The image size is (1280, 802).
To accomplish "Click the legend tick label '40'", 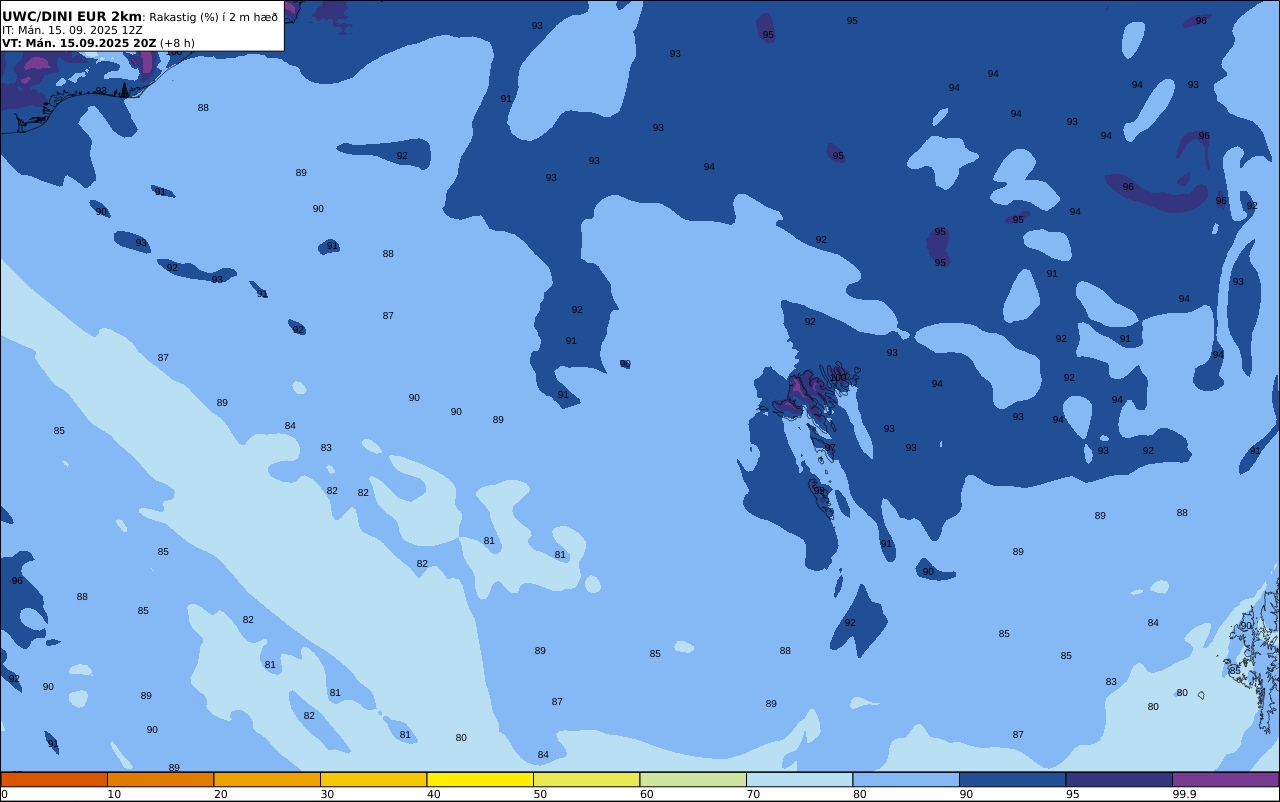I will pyautogui.click(x=433, y=794).
